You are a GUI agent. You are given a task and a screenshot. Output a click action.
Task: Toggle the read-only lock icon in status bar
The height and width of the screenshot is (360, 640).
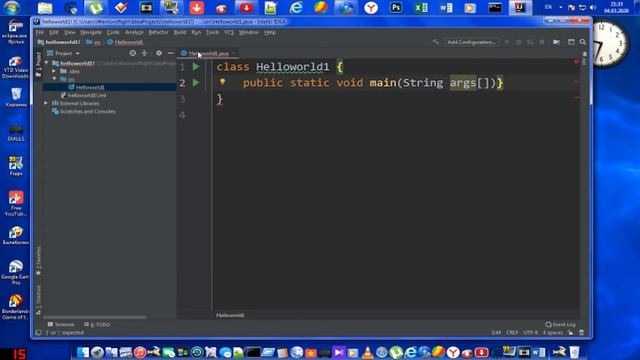(570, 333)
